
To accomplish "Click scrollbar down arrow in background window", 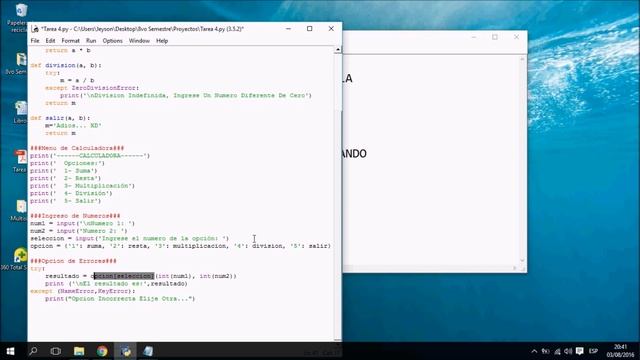I will [x=522, y=260].
